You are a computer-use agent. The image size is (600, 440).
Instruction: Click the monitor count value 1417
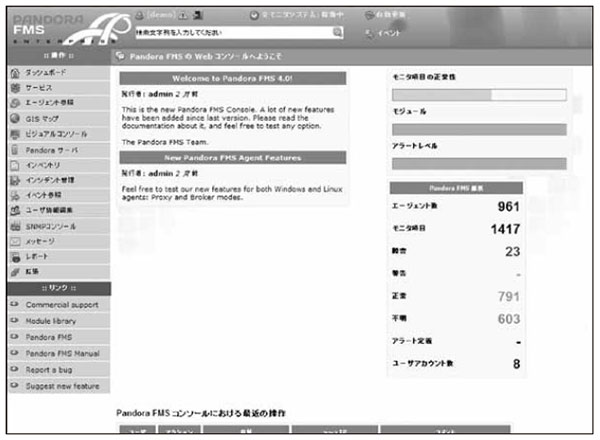(x=505, y=229)
